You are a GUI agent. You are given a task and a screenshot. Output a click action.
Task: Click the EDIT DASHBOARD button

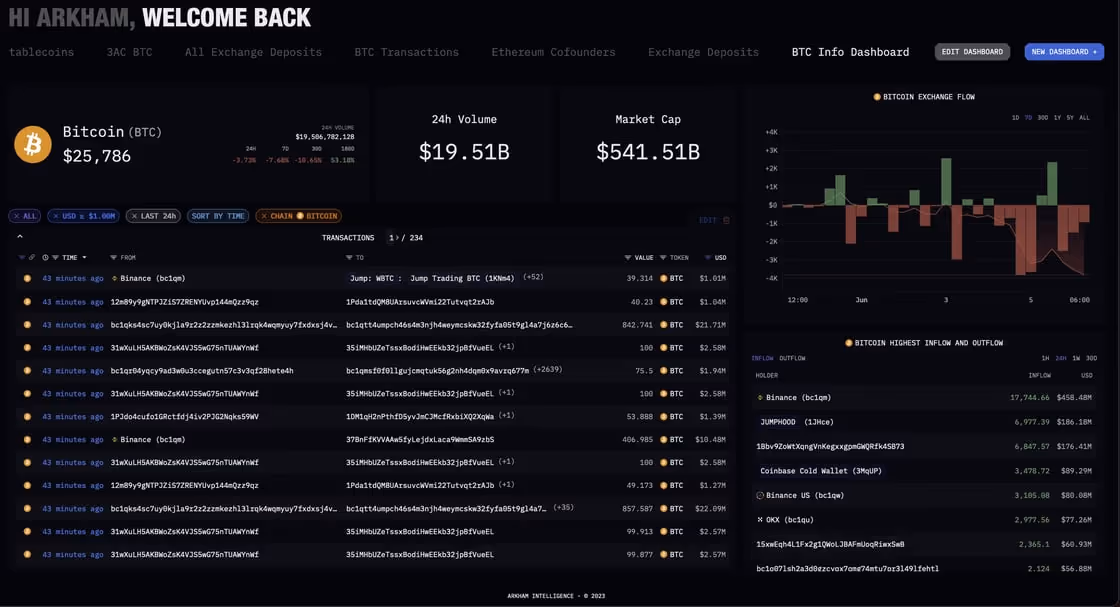click(972, 51)
